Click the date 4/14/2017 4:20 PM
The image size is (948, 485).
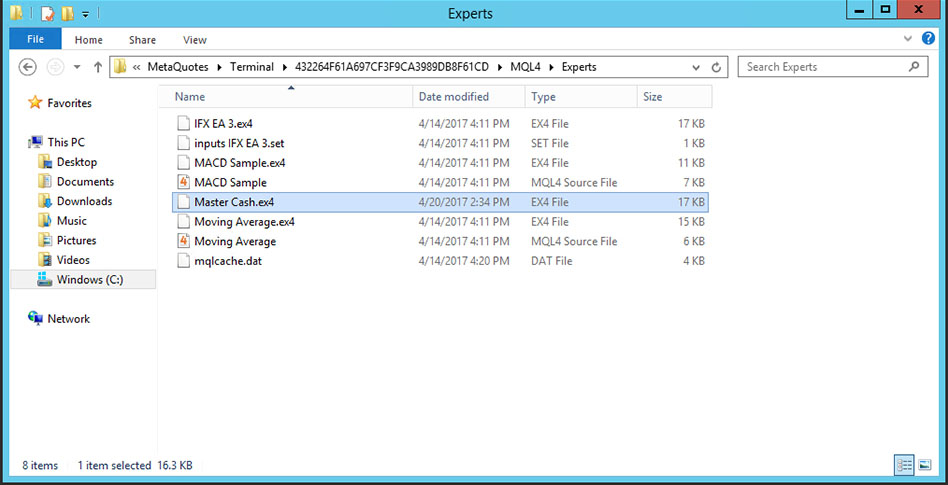(464, 261)
